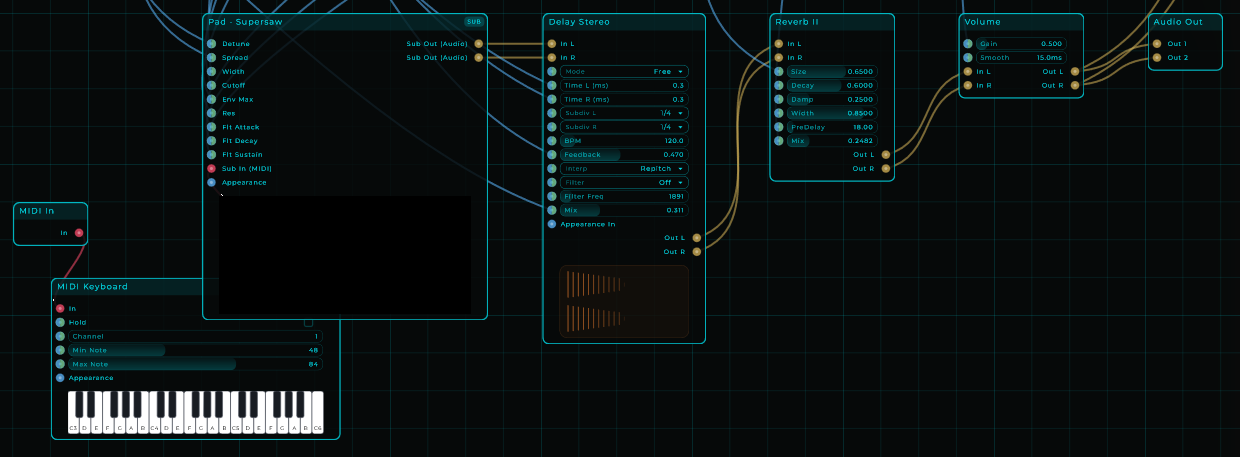Click the BPM field in Delay Stereo
1240x457 pixels.
(624, 141)
